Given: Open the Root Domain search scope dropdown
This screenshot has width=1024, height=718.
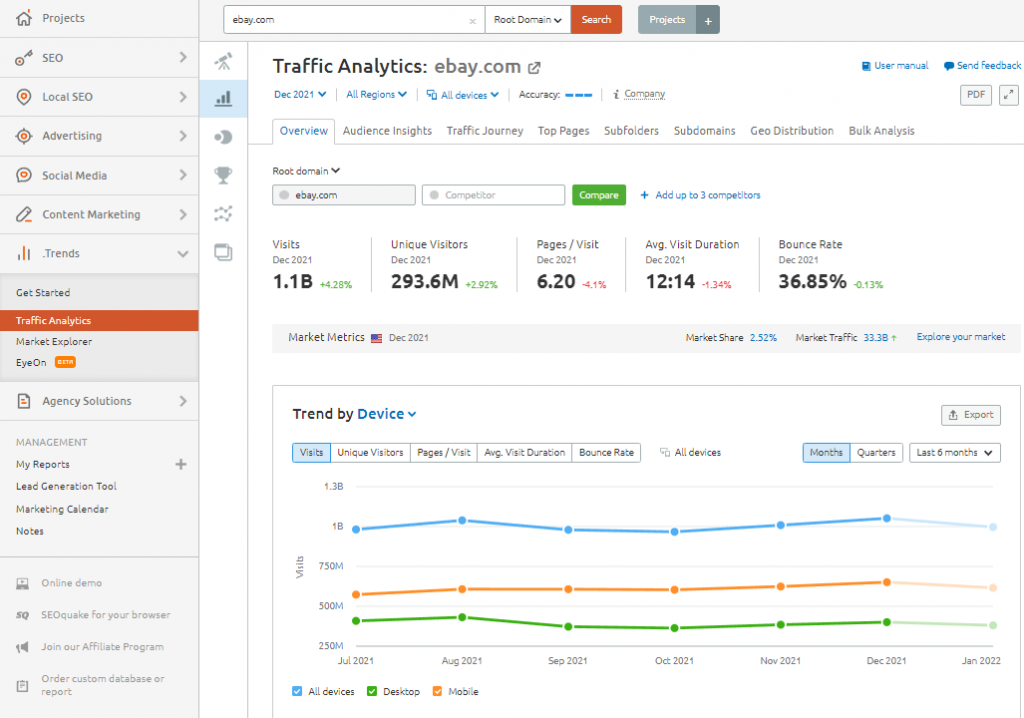Looking at the screenshot, I should 528,20.
